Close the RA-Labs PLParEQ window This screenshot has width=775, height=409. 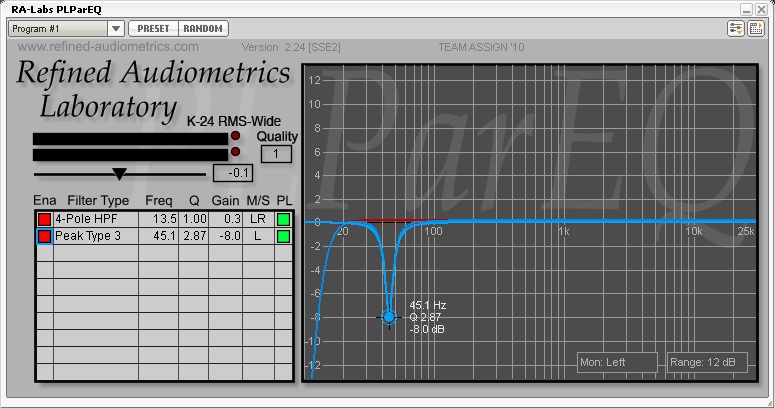pos(761,9)
